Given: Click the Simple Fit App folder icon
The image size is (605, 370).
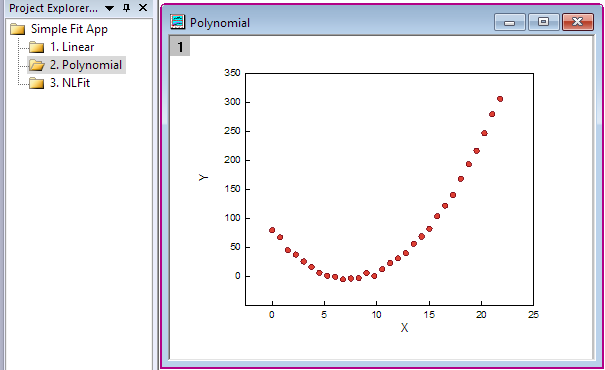Looking at the screenshot, I should coord(18,29).
